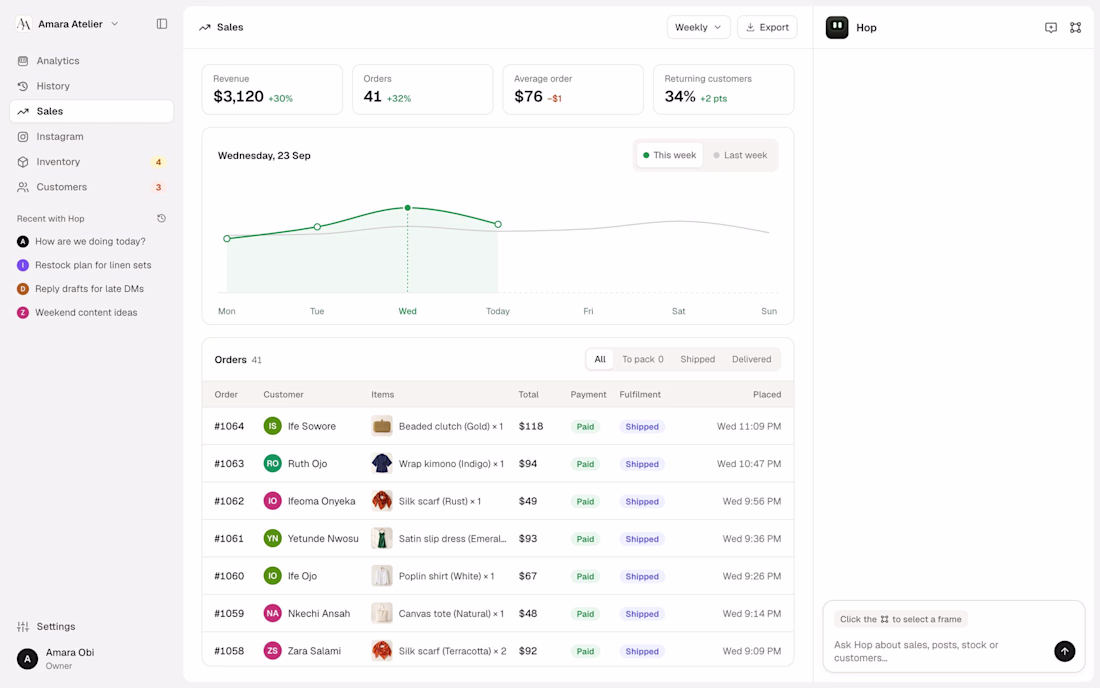Open 'How are we doing today?' chat
Screen dimensions: 1100x688
(x=92, y=241)
